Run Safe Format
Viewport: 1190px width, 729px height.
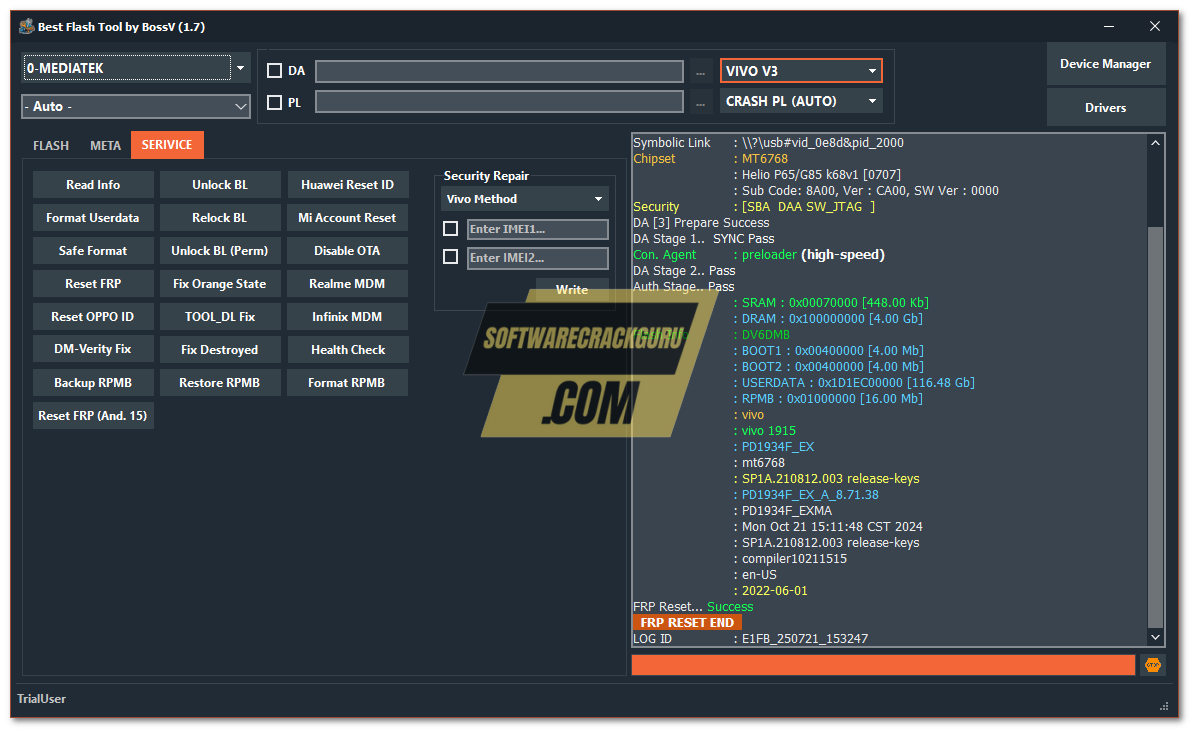pyautogui.click(x=93, y=250)
